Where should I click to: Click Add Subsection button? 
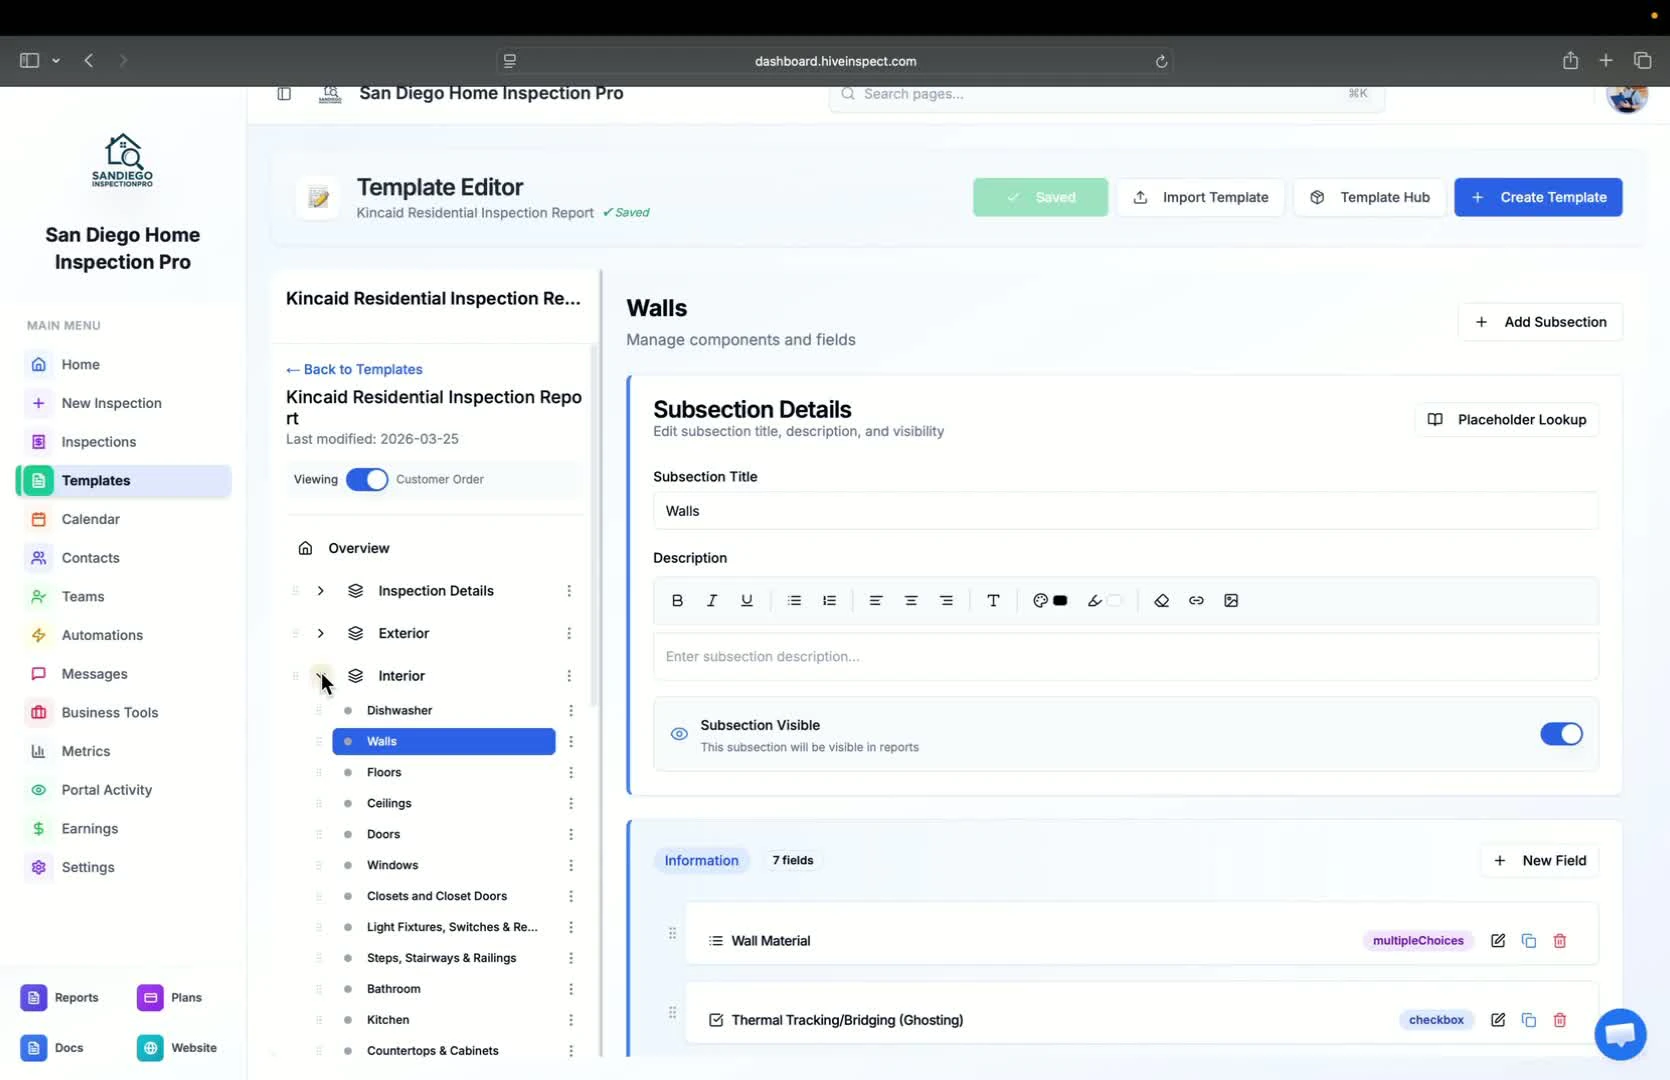tap(1540, 322)
